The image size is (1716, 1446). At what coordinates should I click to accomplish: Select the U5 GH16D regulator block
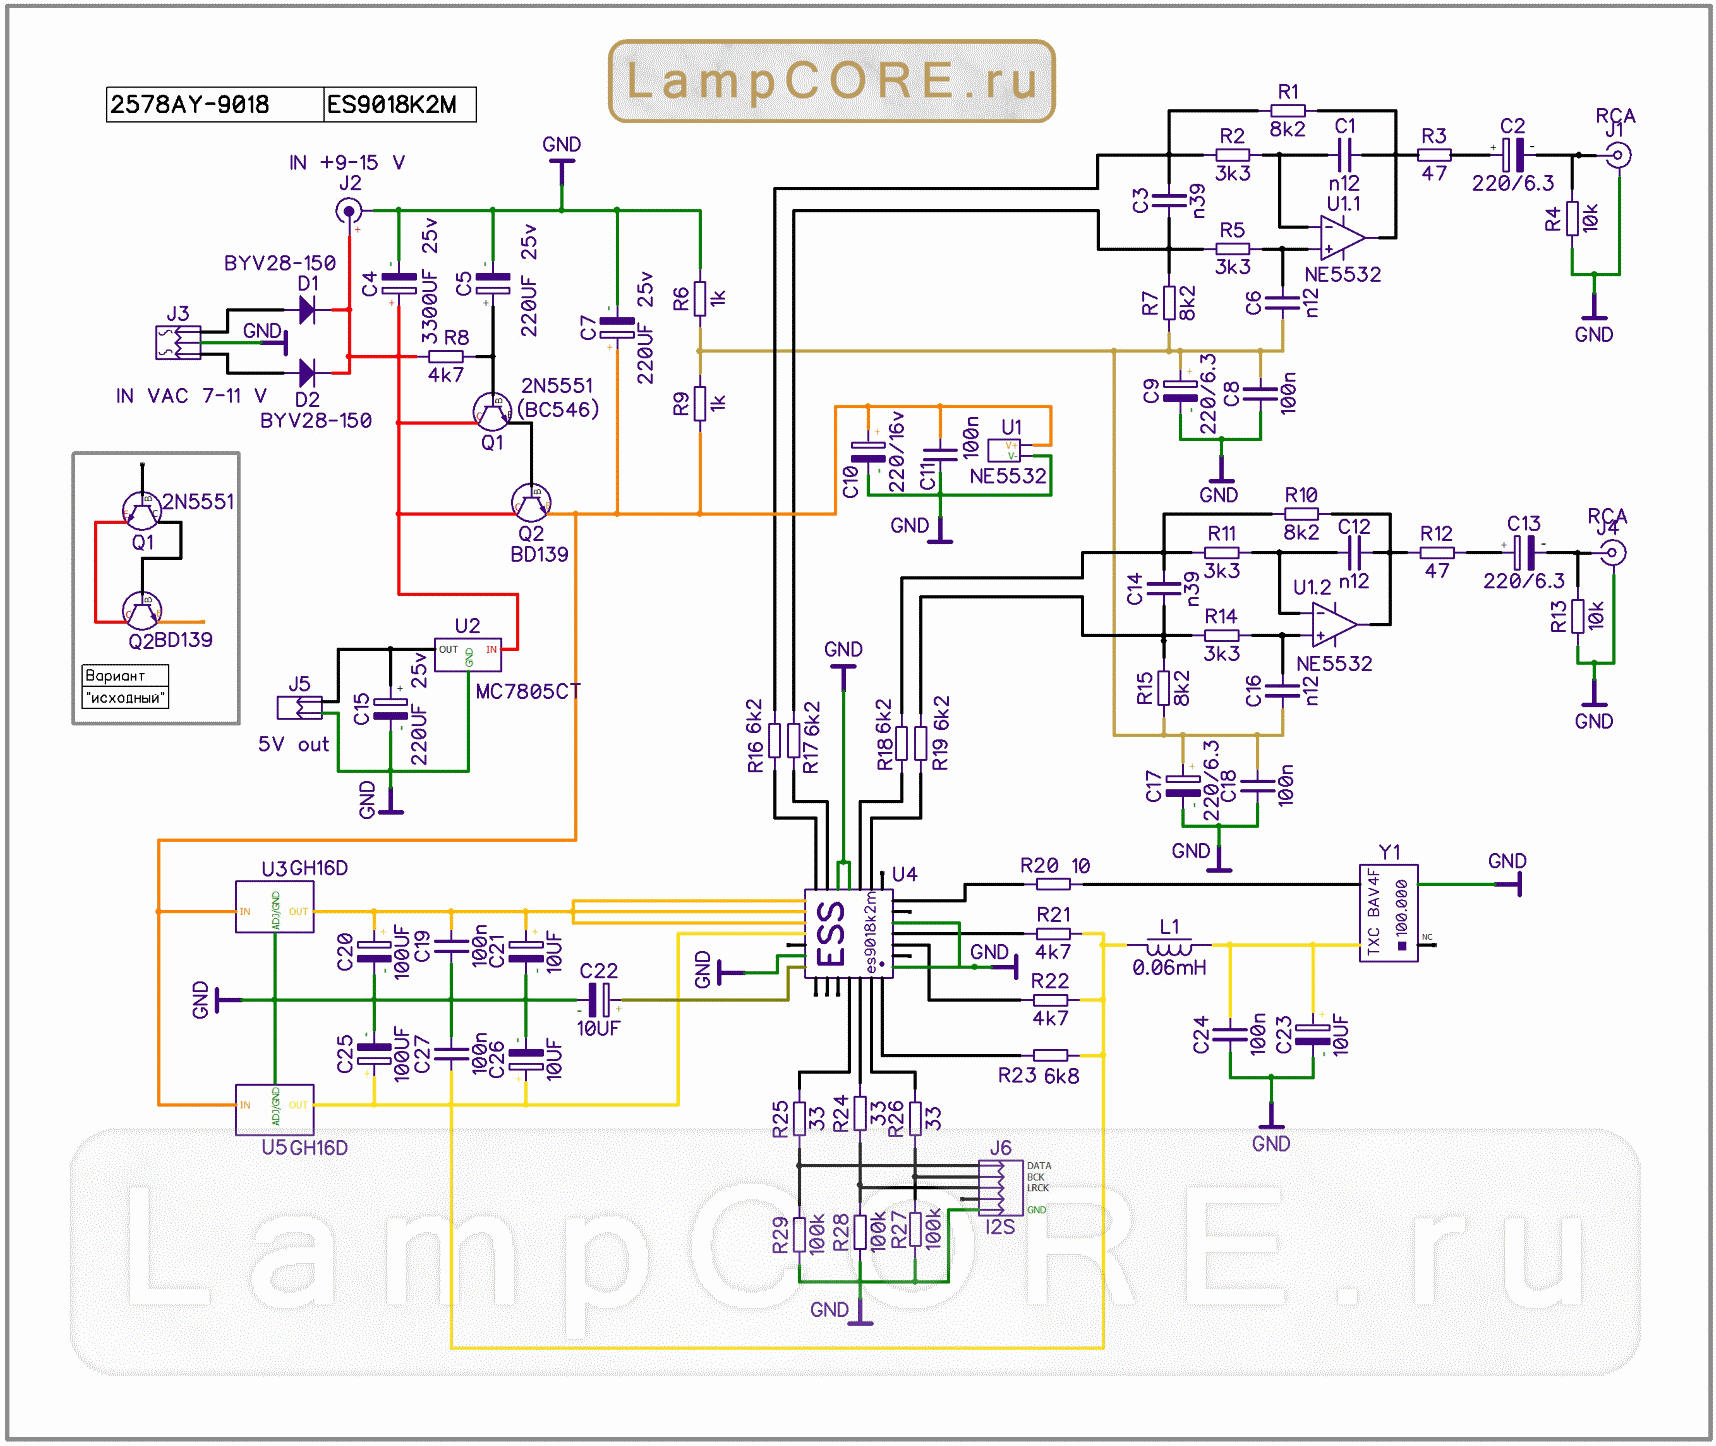point(274,1109)
